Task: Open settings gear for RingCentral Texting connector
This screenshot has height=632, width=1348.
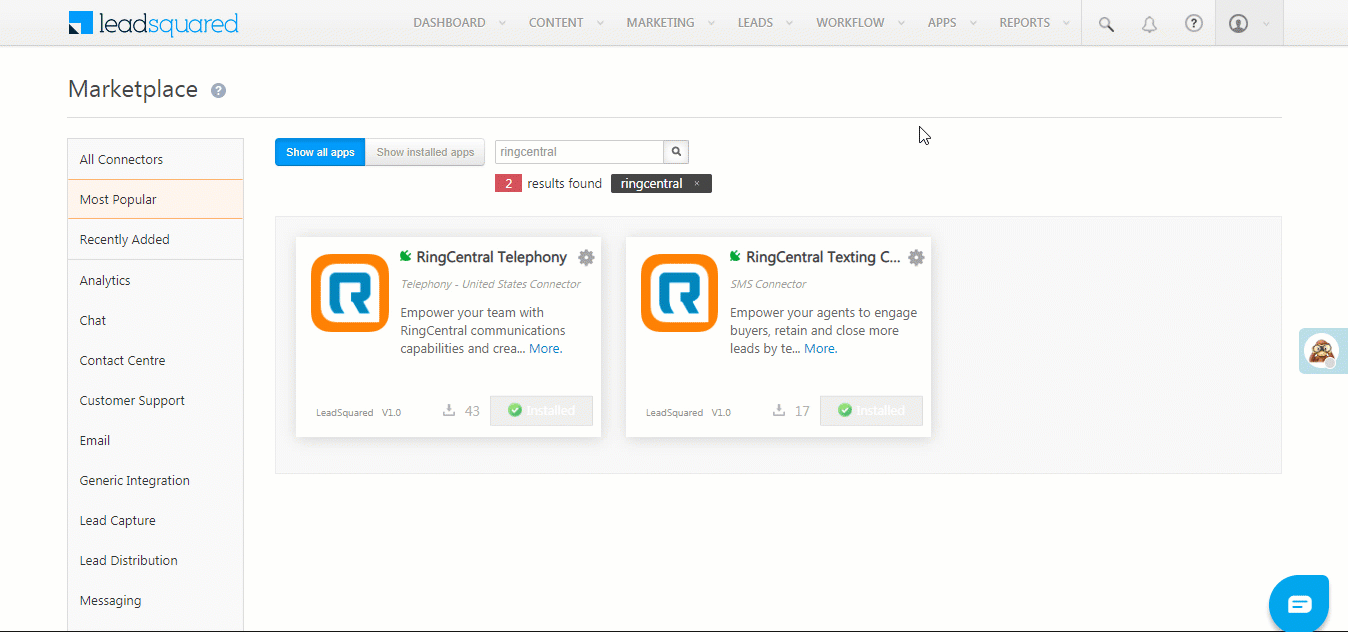Action: point(916,258)
